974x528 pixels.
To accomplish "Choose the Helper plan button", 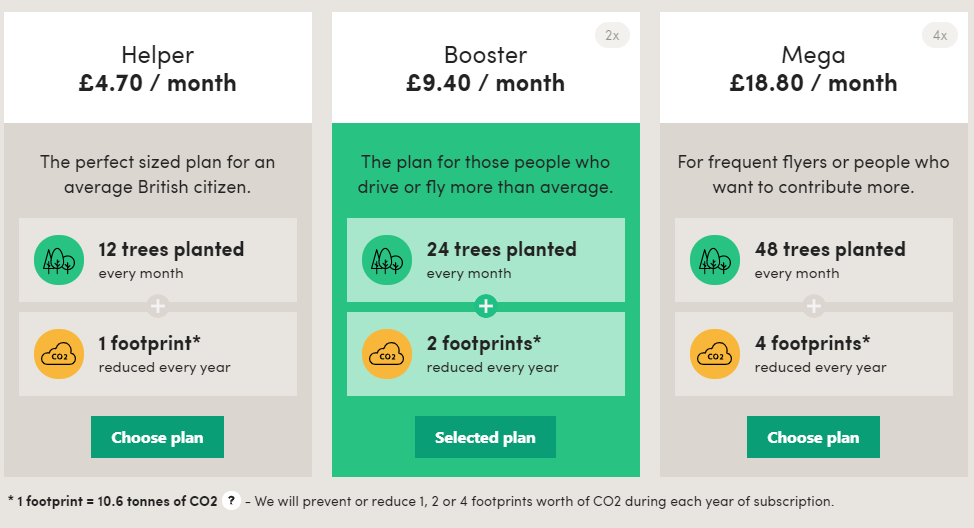I will (x=157, y=437).
